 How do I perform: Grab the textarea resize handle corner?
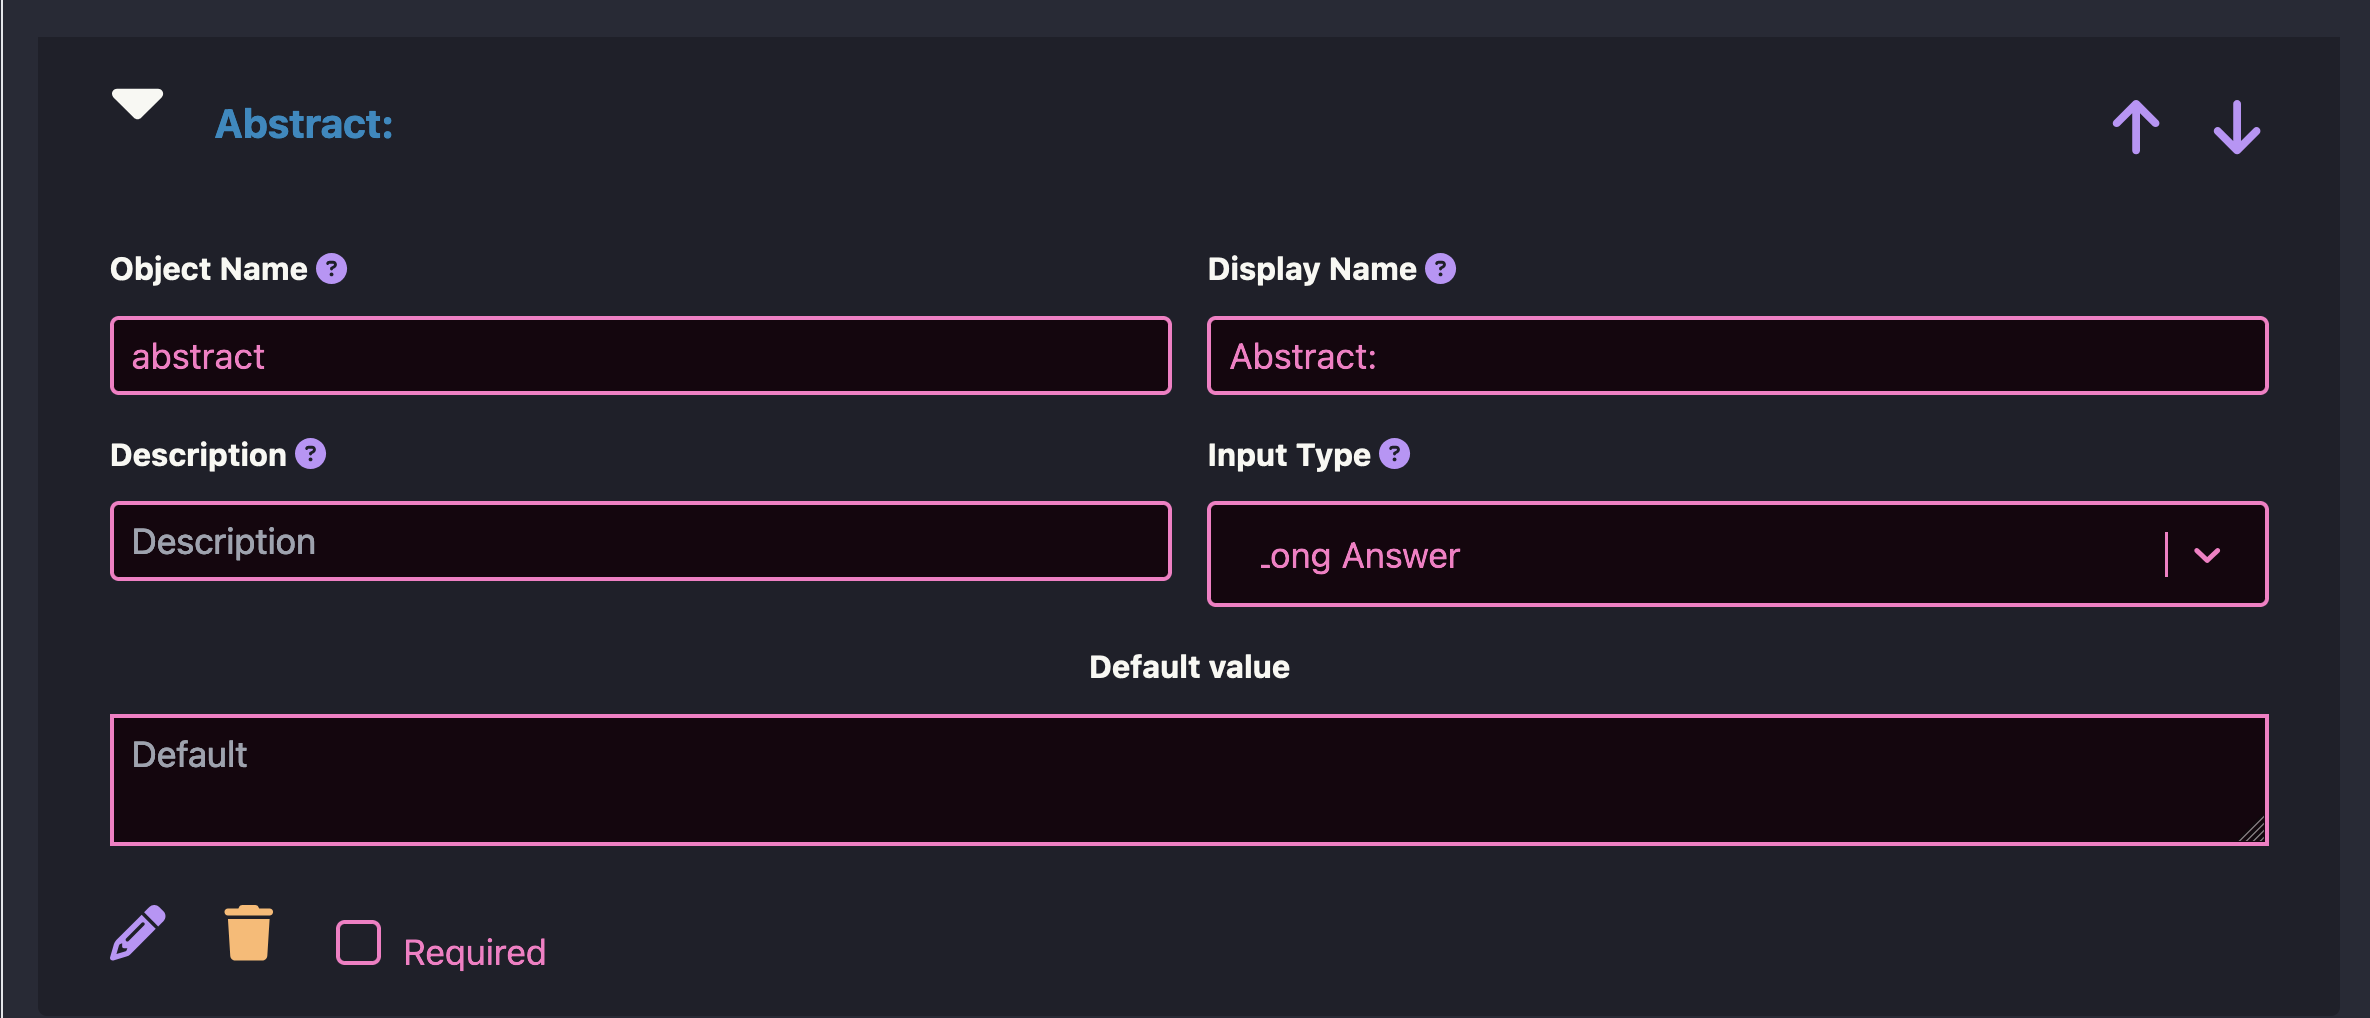point(2252,830)
